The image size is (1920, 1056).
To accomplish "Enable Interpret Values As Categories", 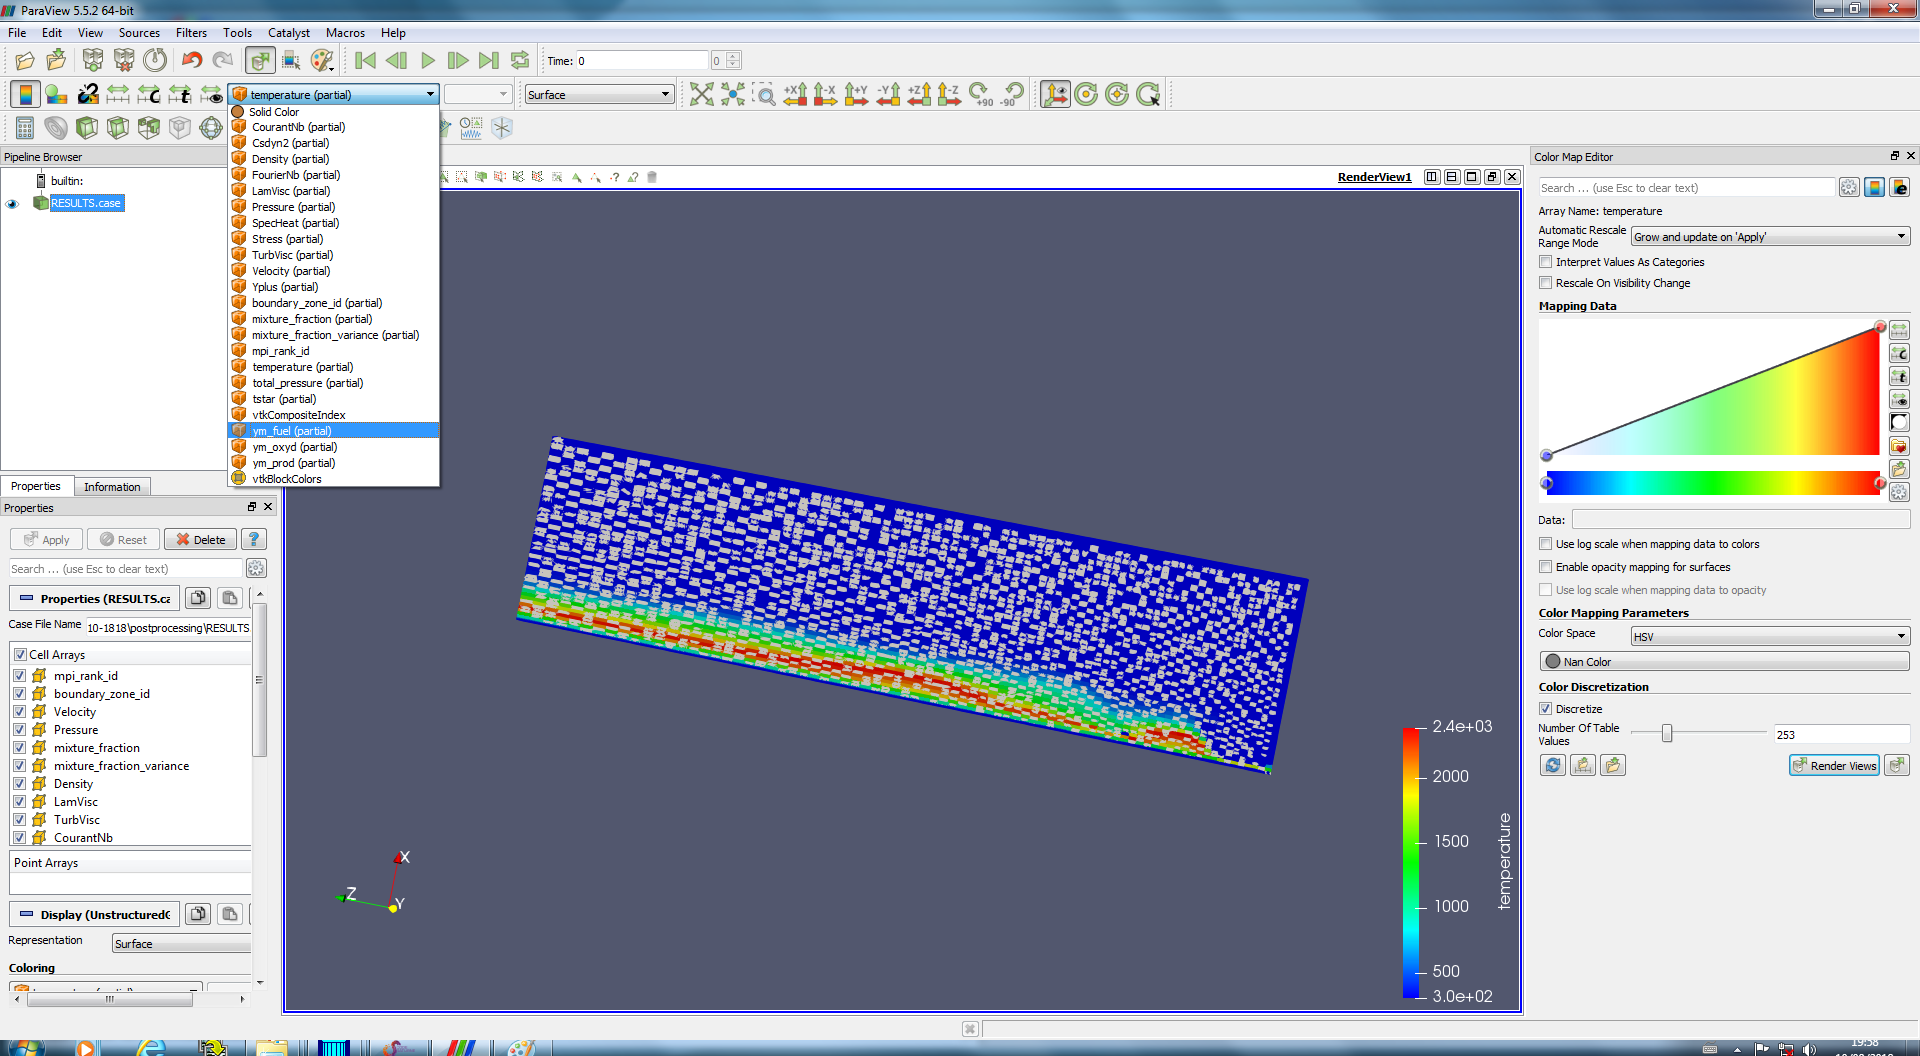I will (1546, 262).
